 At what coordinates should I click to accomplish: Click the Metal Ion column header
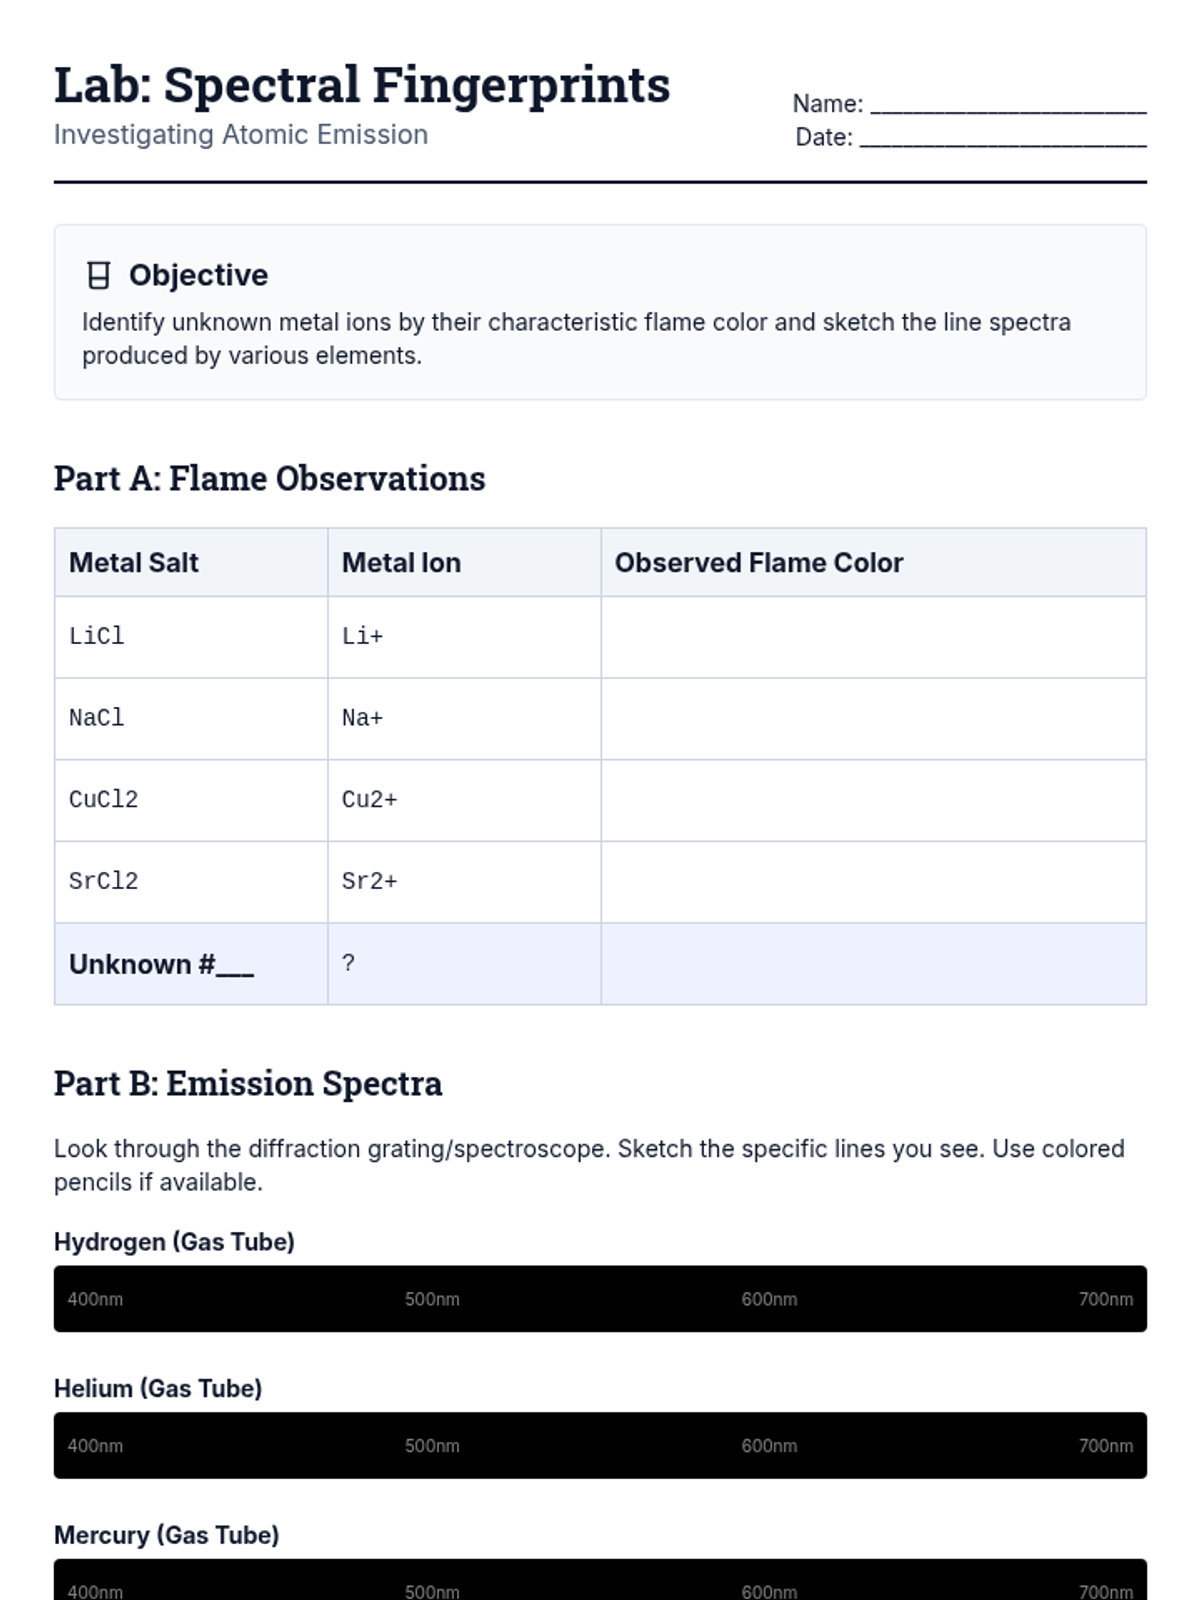point(401,563)
